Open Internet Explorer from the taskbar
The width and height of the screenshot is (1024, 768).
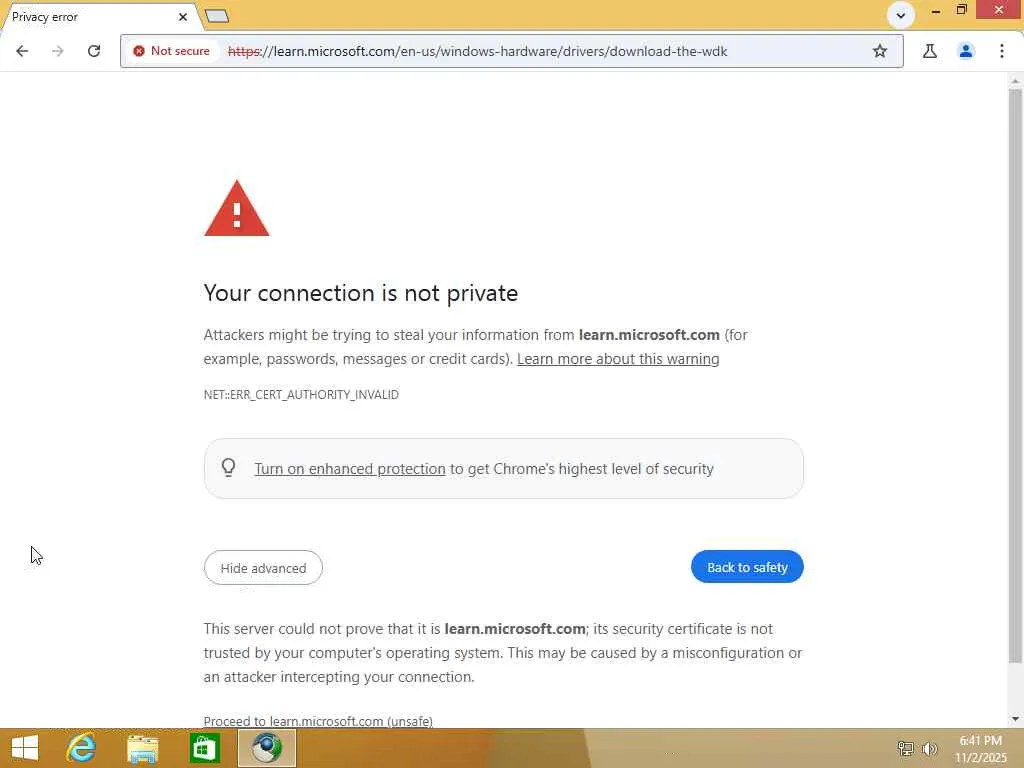(x=81, y=747)
